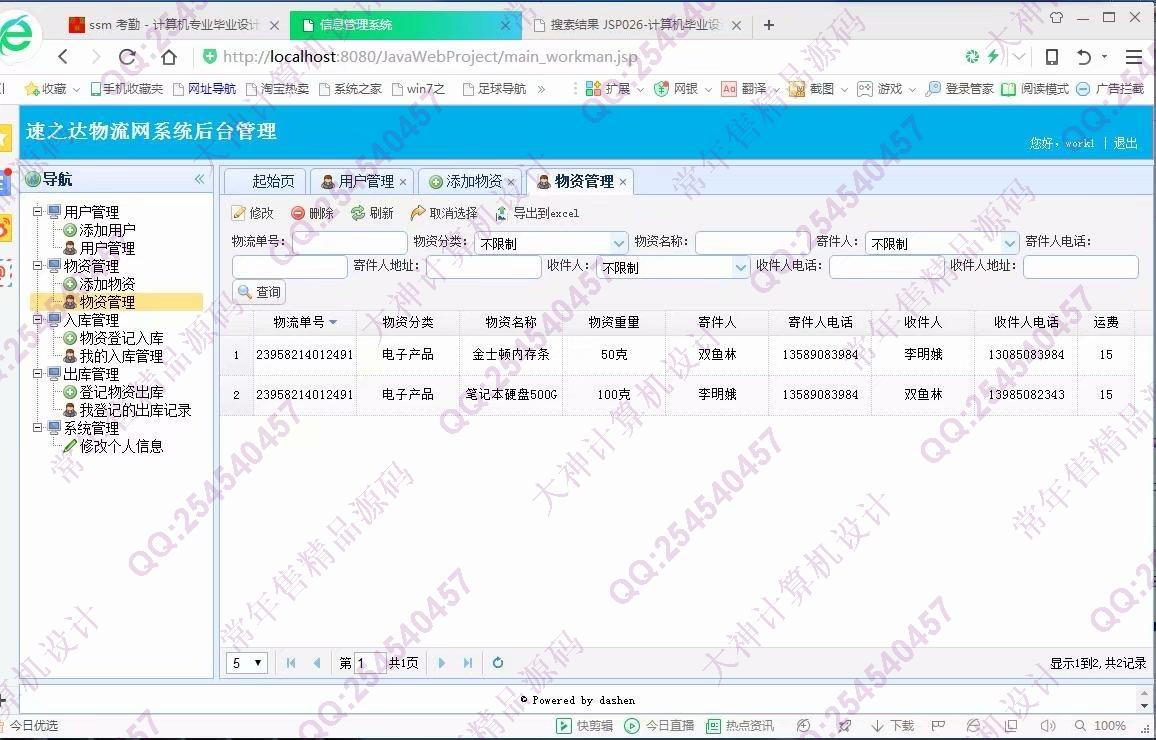
Task: Open 寄件人 dropdown
Action: (x=1009, y=243)
